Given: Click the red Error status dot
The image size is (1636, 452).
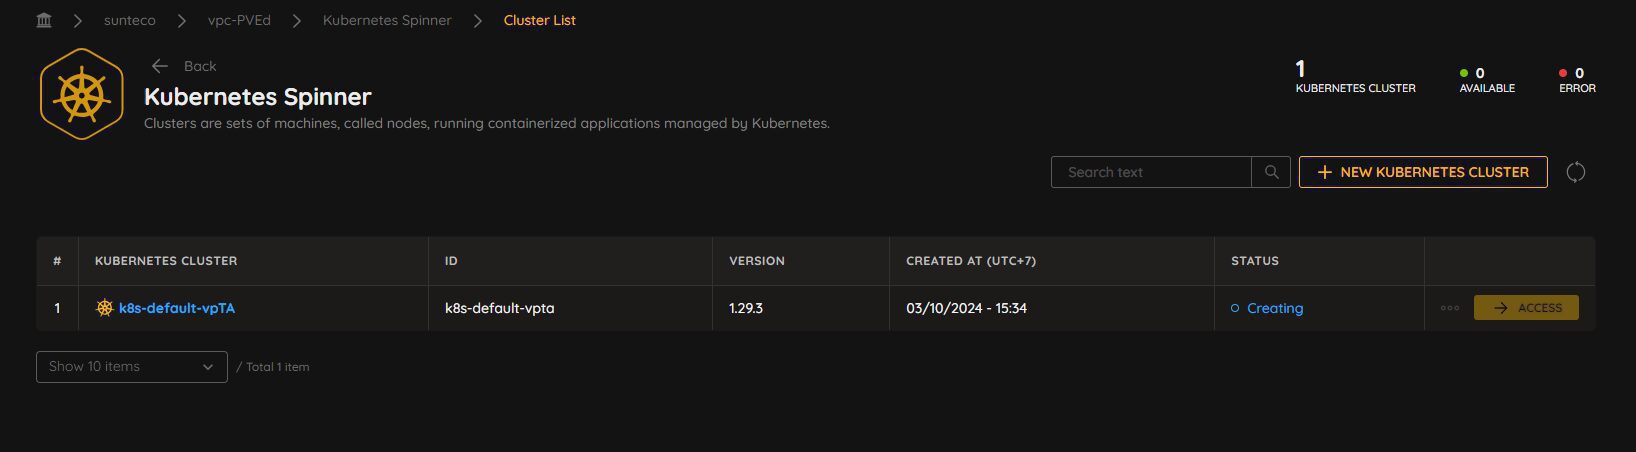Looking at the screenshot, I should 1563,73.
